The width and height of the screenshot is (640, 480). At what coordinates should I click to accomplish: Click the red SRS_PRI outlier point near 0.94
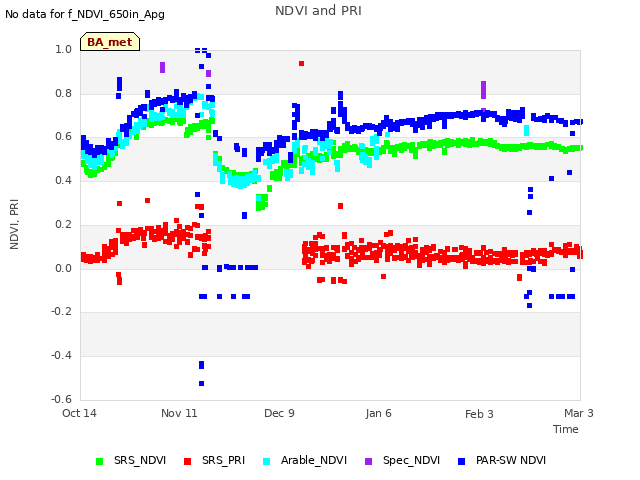(301, 63)
